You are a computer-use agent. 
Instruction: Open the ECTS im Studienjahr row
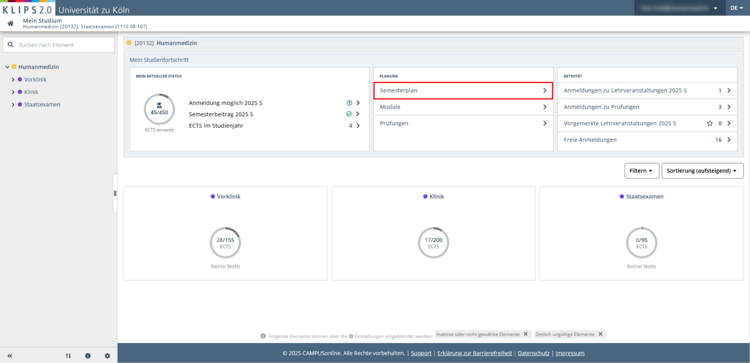pos(274,126)
